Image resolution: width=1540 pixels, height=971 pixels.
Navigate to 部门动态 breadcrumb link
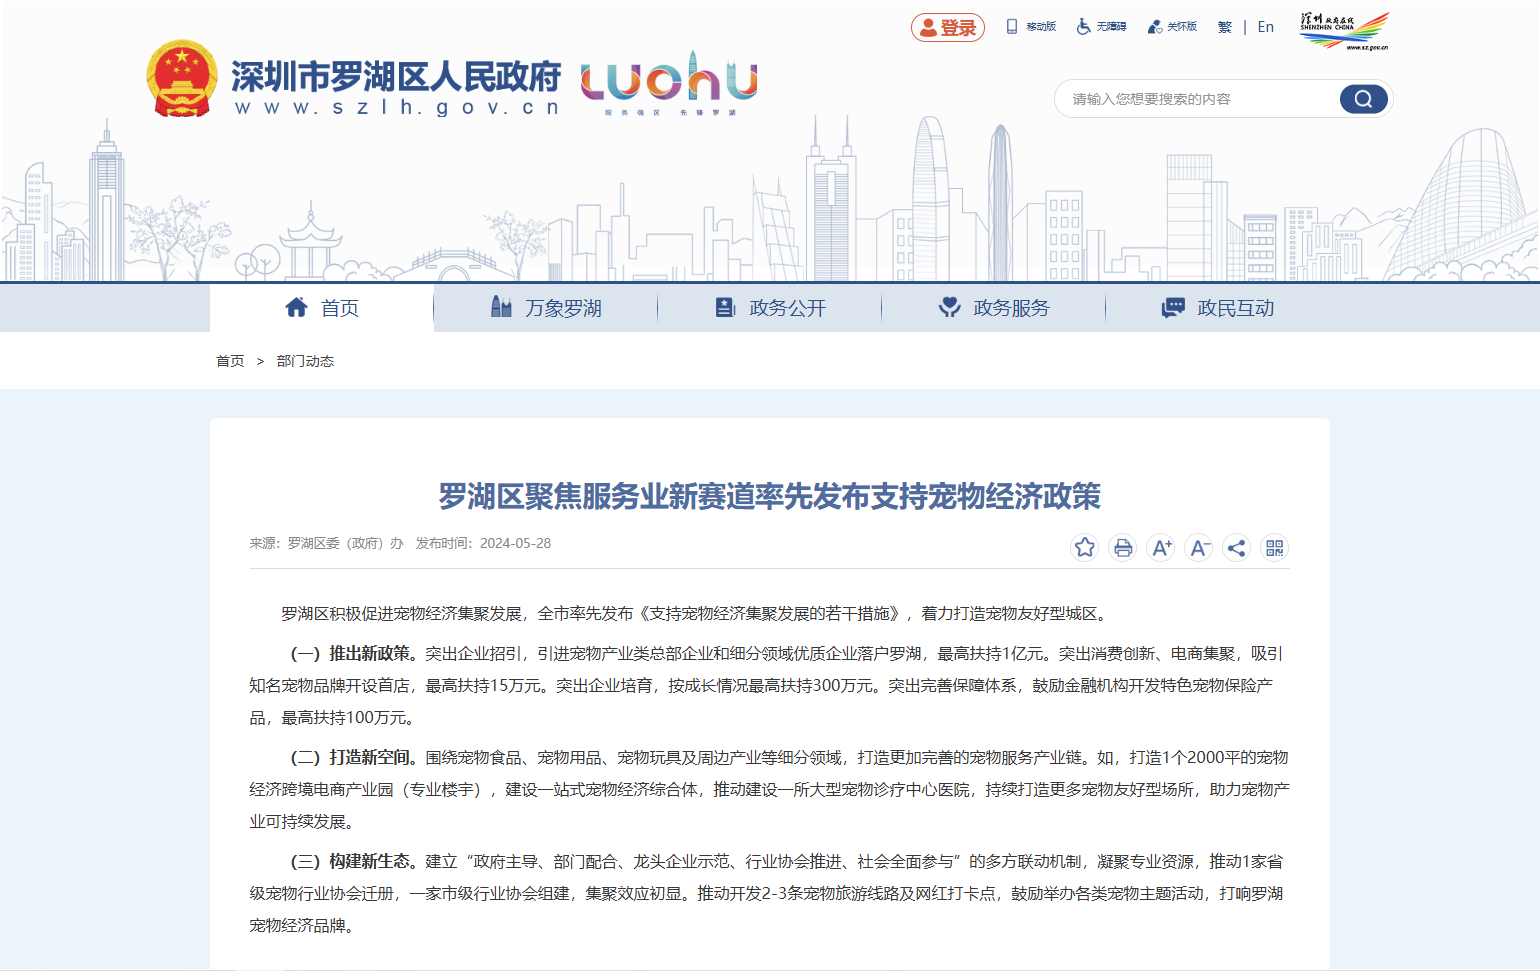[x=306, y=361]
